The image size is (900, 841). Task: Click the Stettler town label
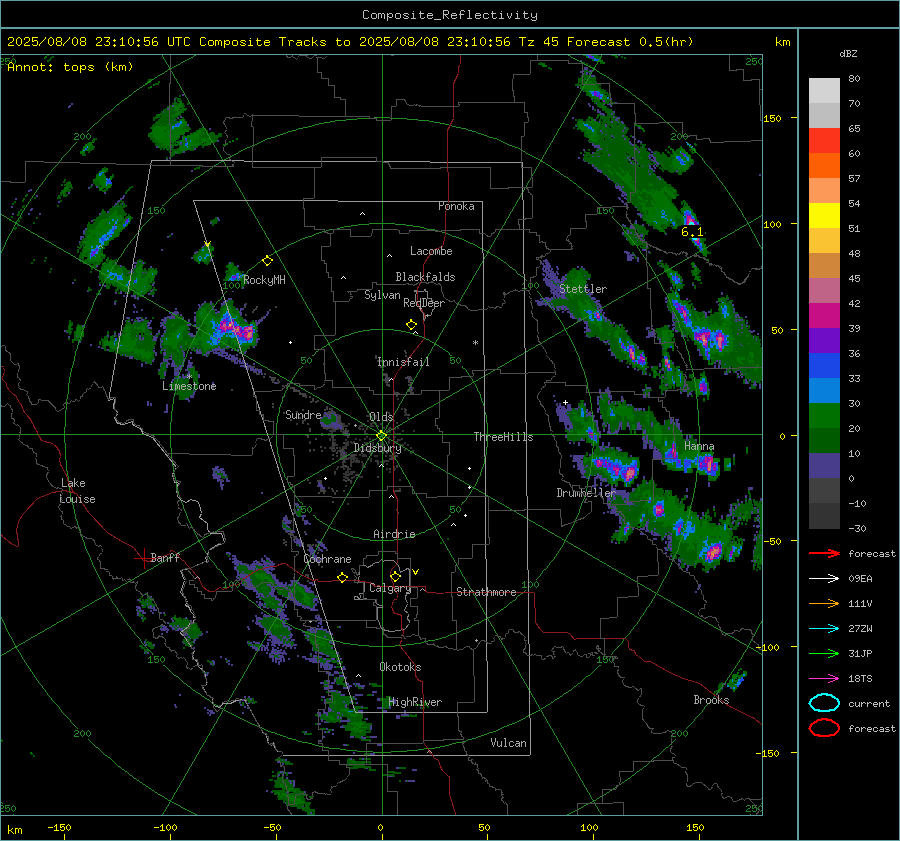583,289
